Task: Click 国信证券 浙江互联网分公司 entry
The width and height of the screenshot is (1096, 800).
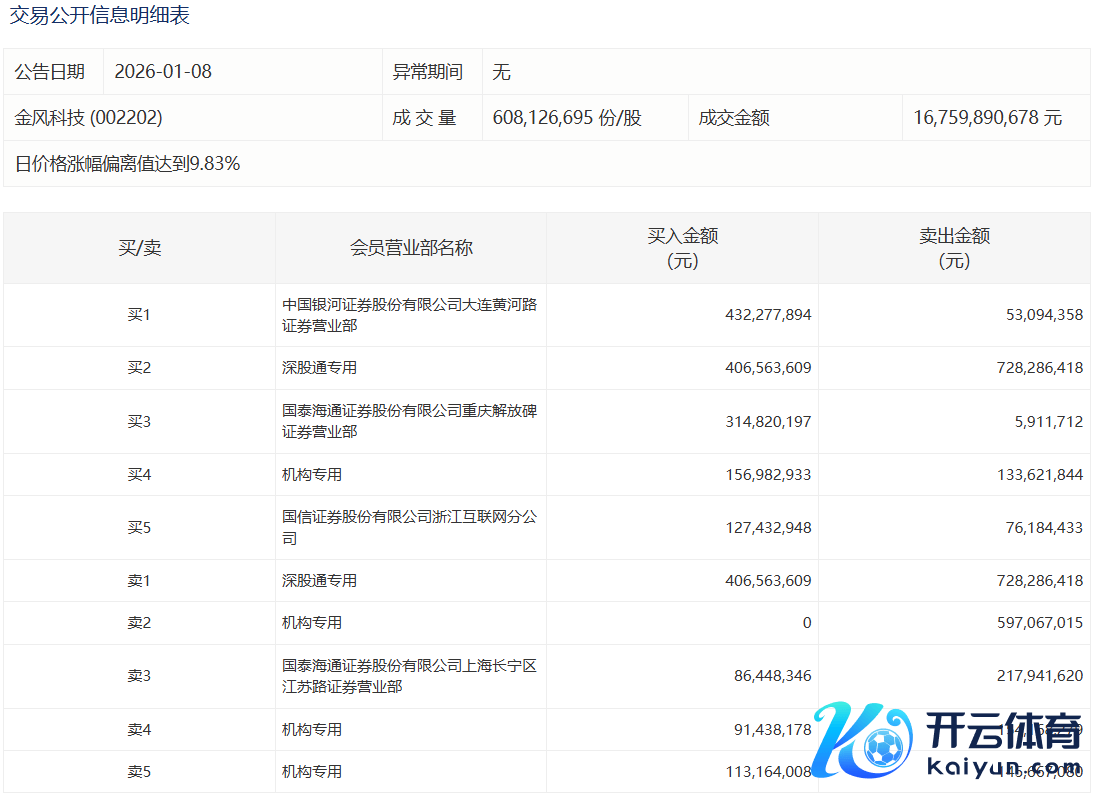Action: click(x=409, y=527)
